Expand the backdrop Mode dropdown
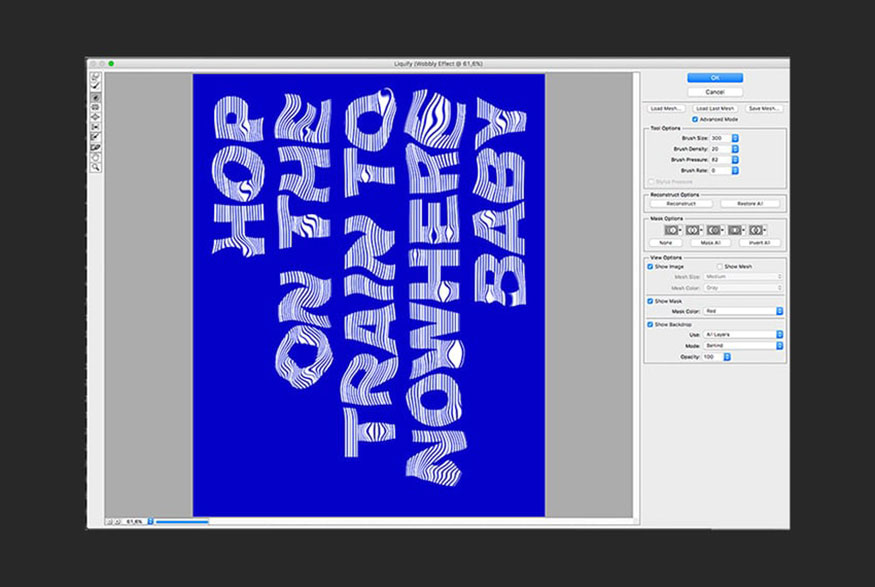 [743, 345]
